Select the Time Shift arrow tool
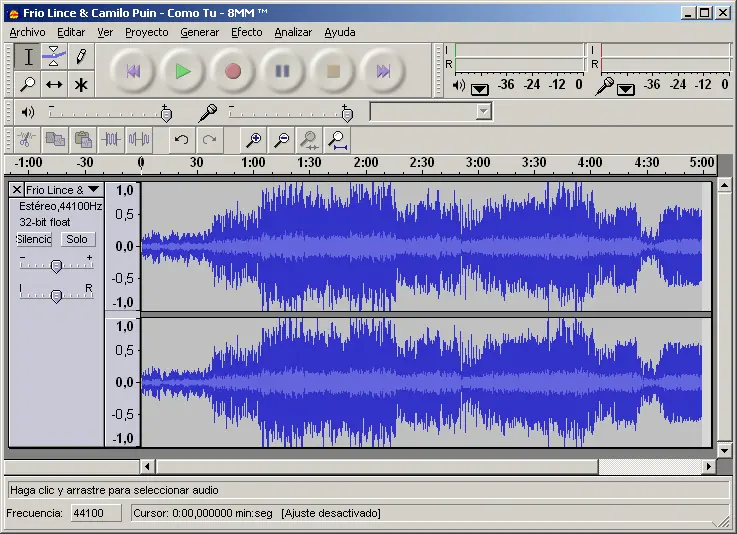 (54, 84)
